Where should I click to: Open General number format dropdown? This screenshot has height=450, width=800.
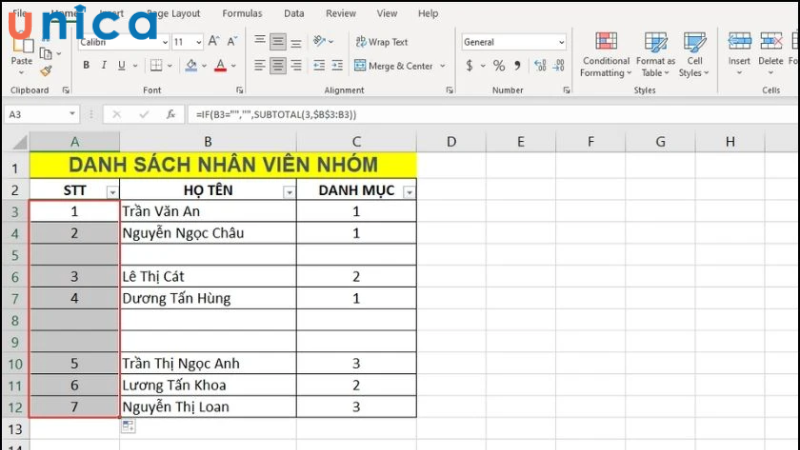561,42
